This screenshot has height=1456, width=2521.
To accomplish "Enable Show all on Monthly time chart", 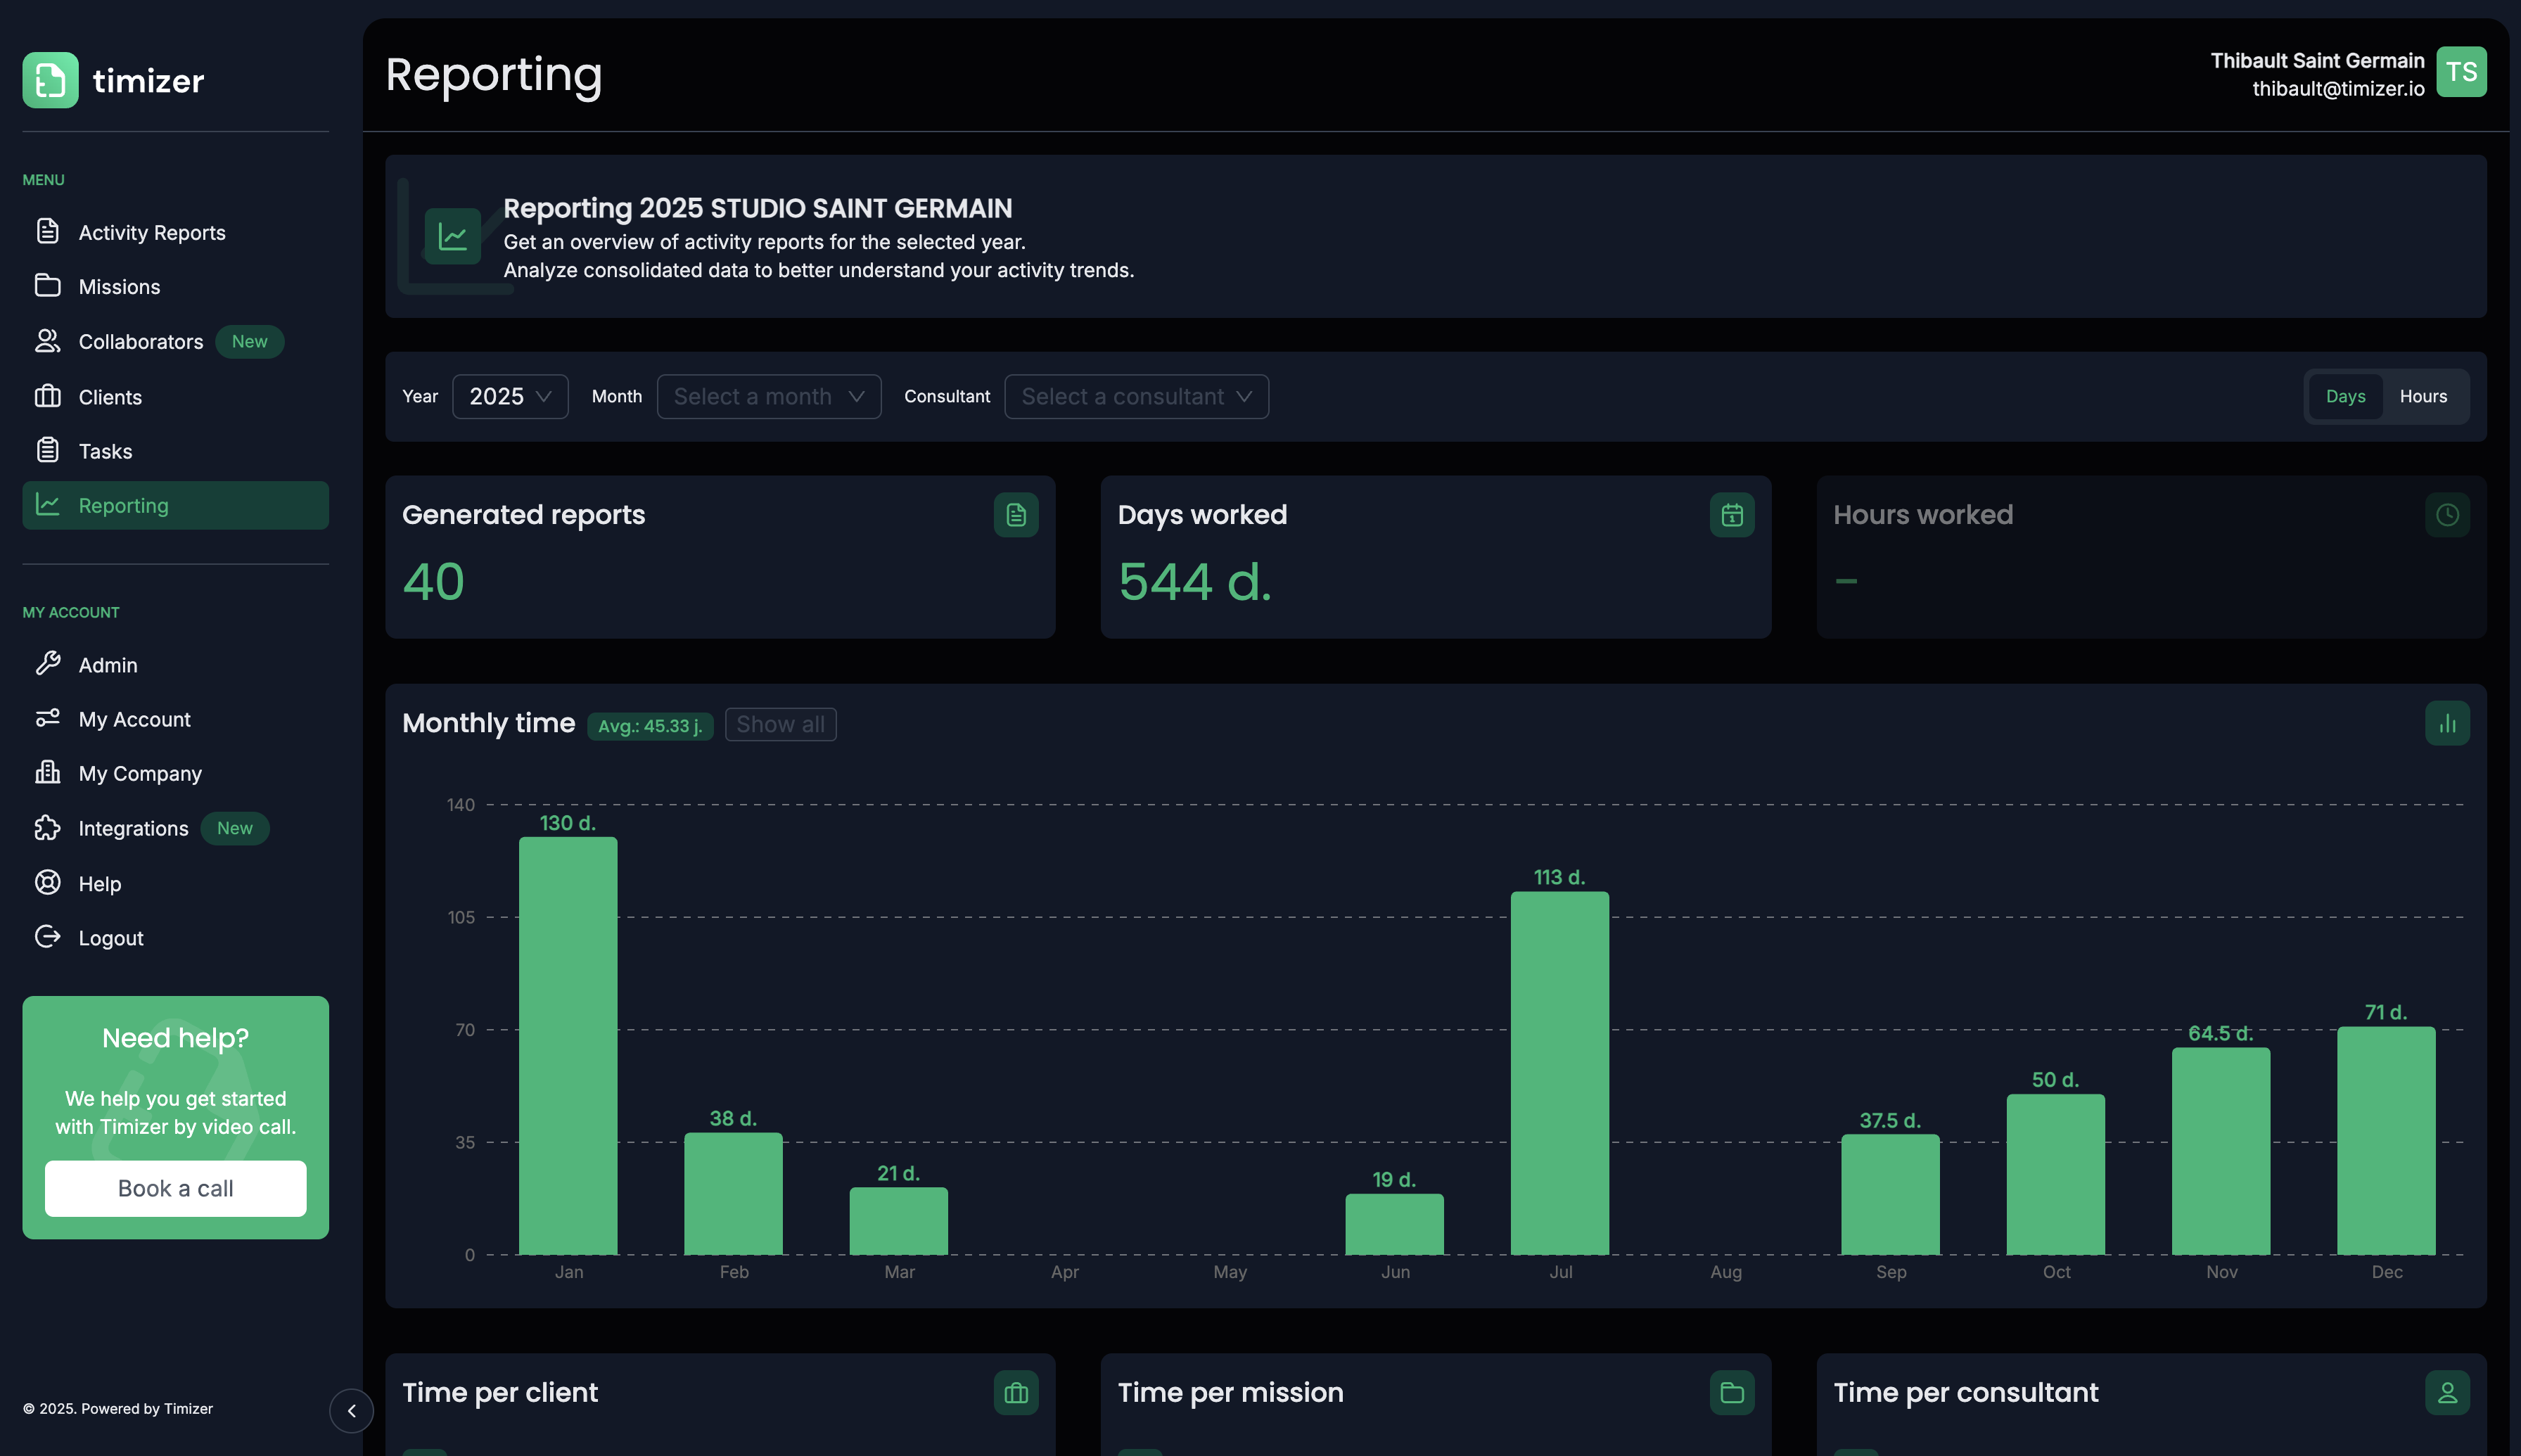I will coord(781,724).
